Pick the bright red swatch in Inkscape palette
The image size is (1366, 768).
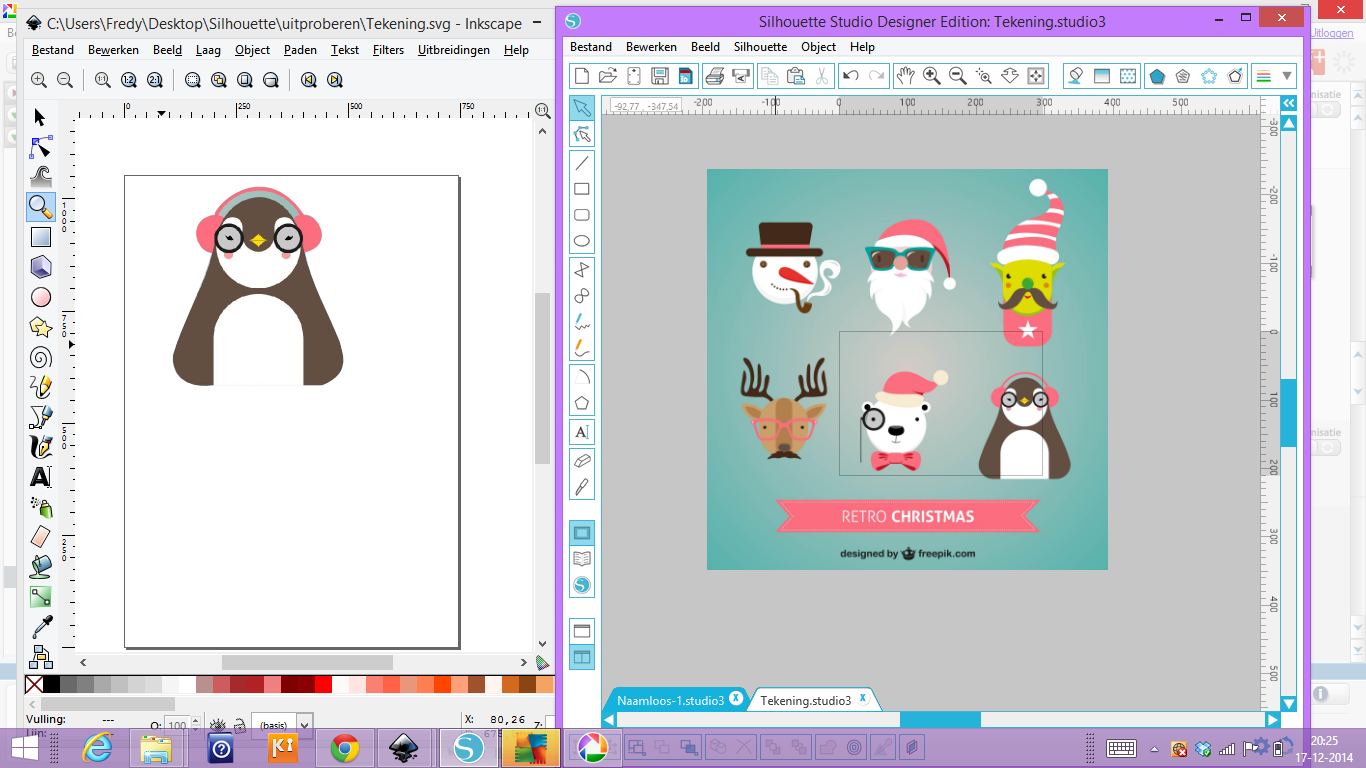[x=322, y=685]
